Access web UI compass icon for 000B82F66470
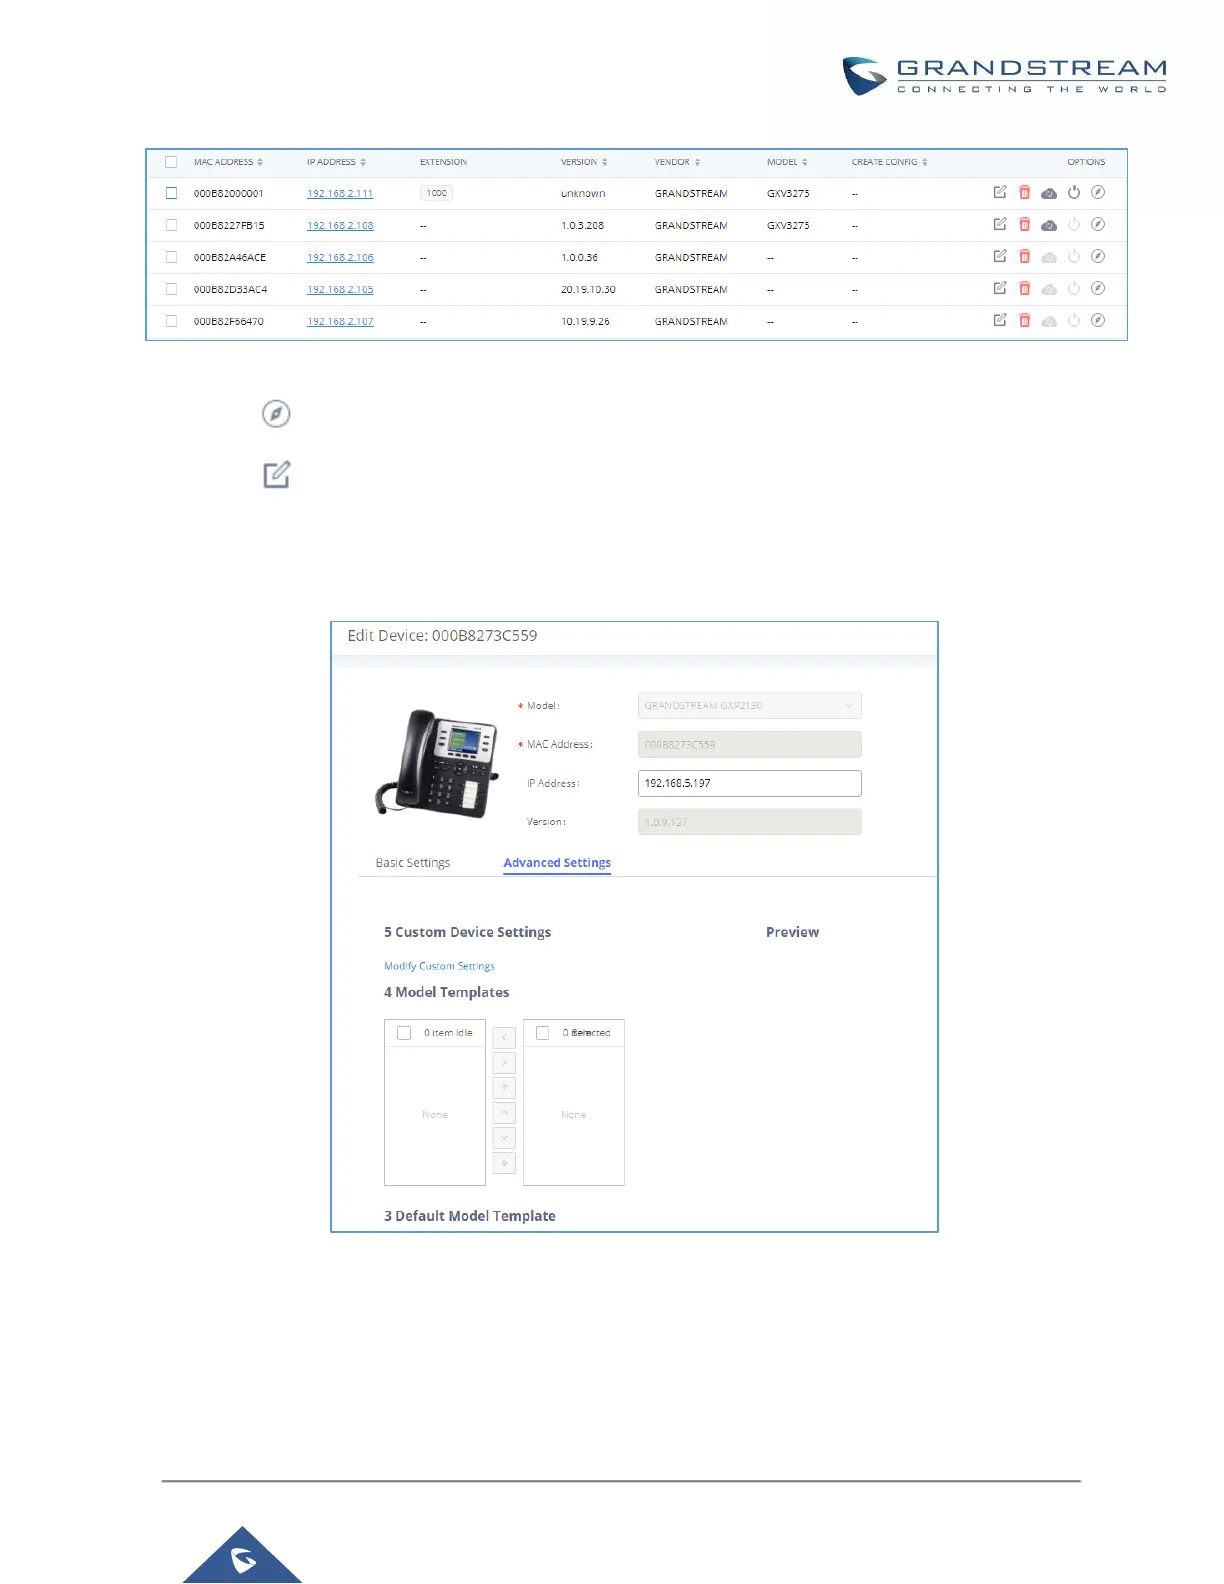Viewport: 1224px width, 1584px height. point(1098,320)
